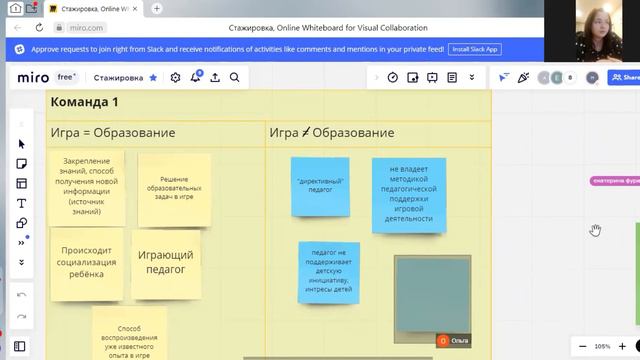
Task: Select the Text tool
Action: (x=22, y=203)
